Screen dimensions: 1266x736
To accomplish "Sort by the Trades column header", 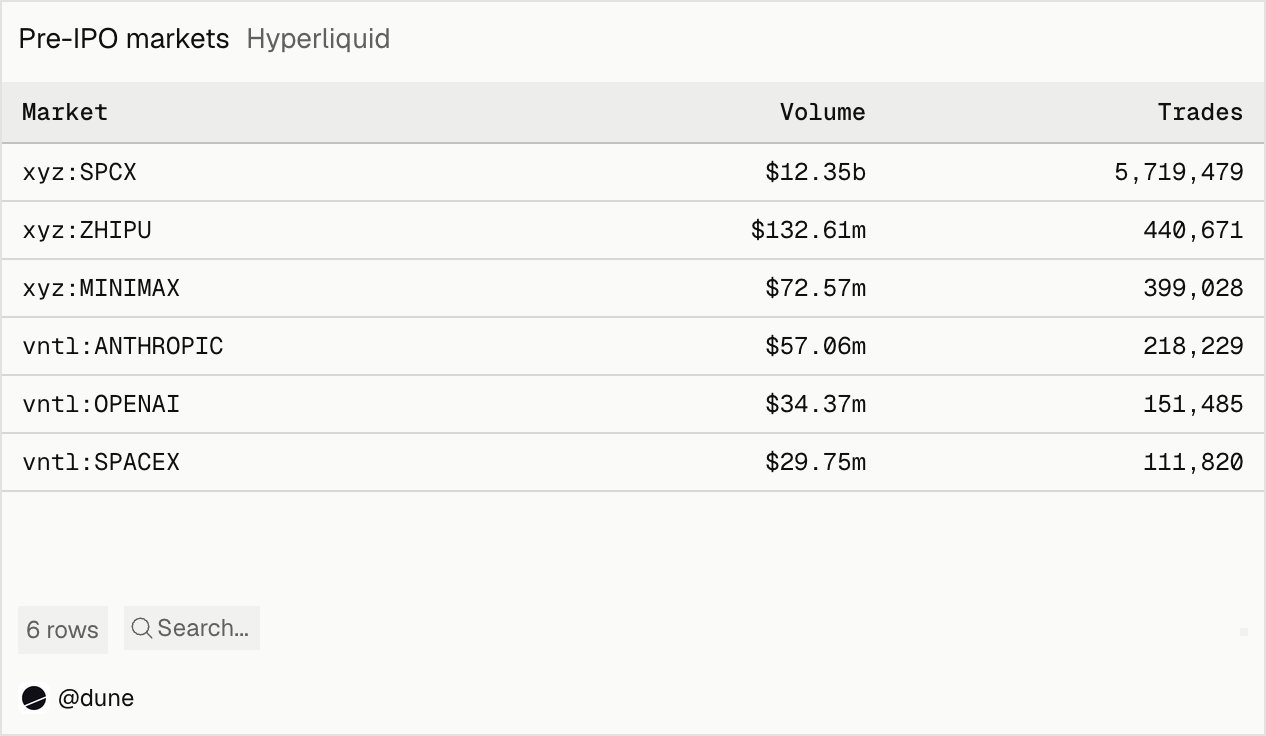I will click(x=1200, y=112).
